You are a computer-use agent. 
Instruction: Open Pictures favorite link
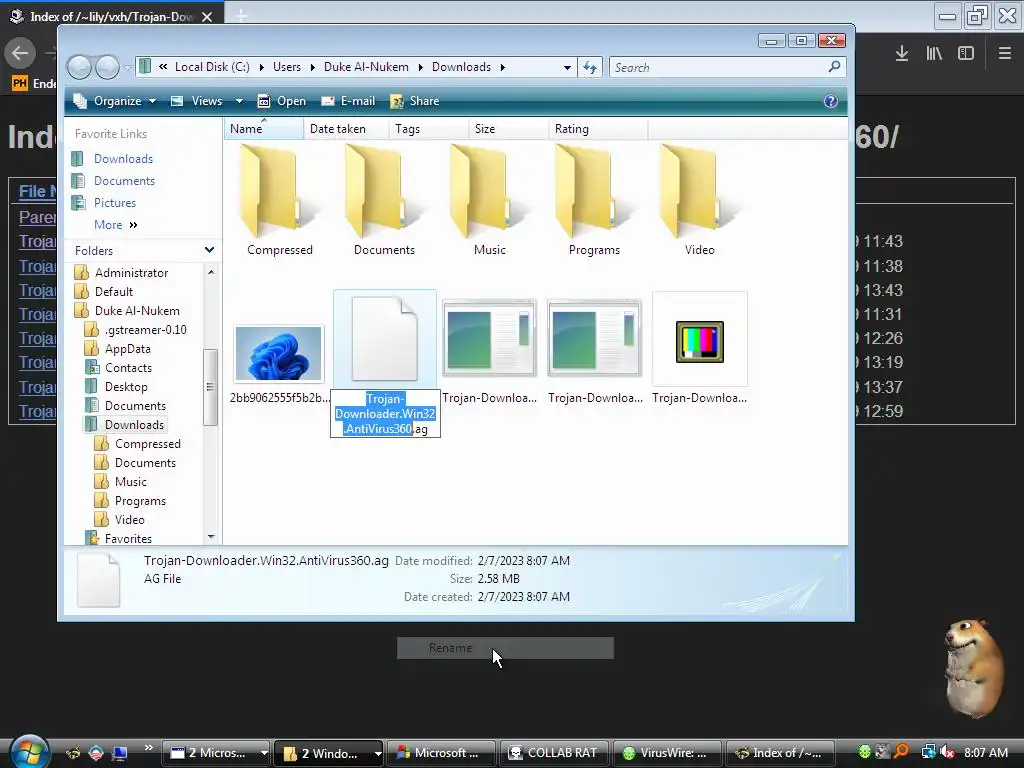[x=114, y=203]
